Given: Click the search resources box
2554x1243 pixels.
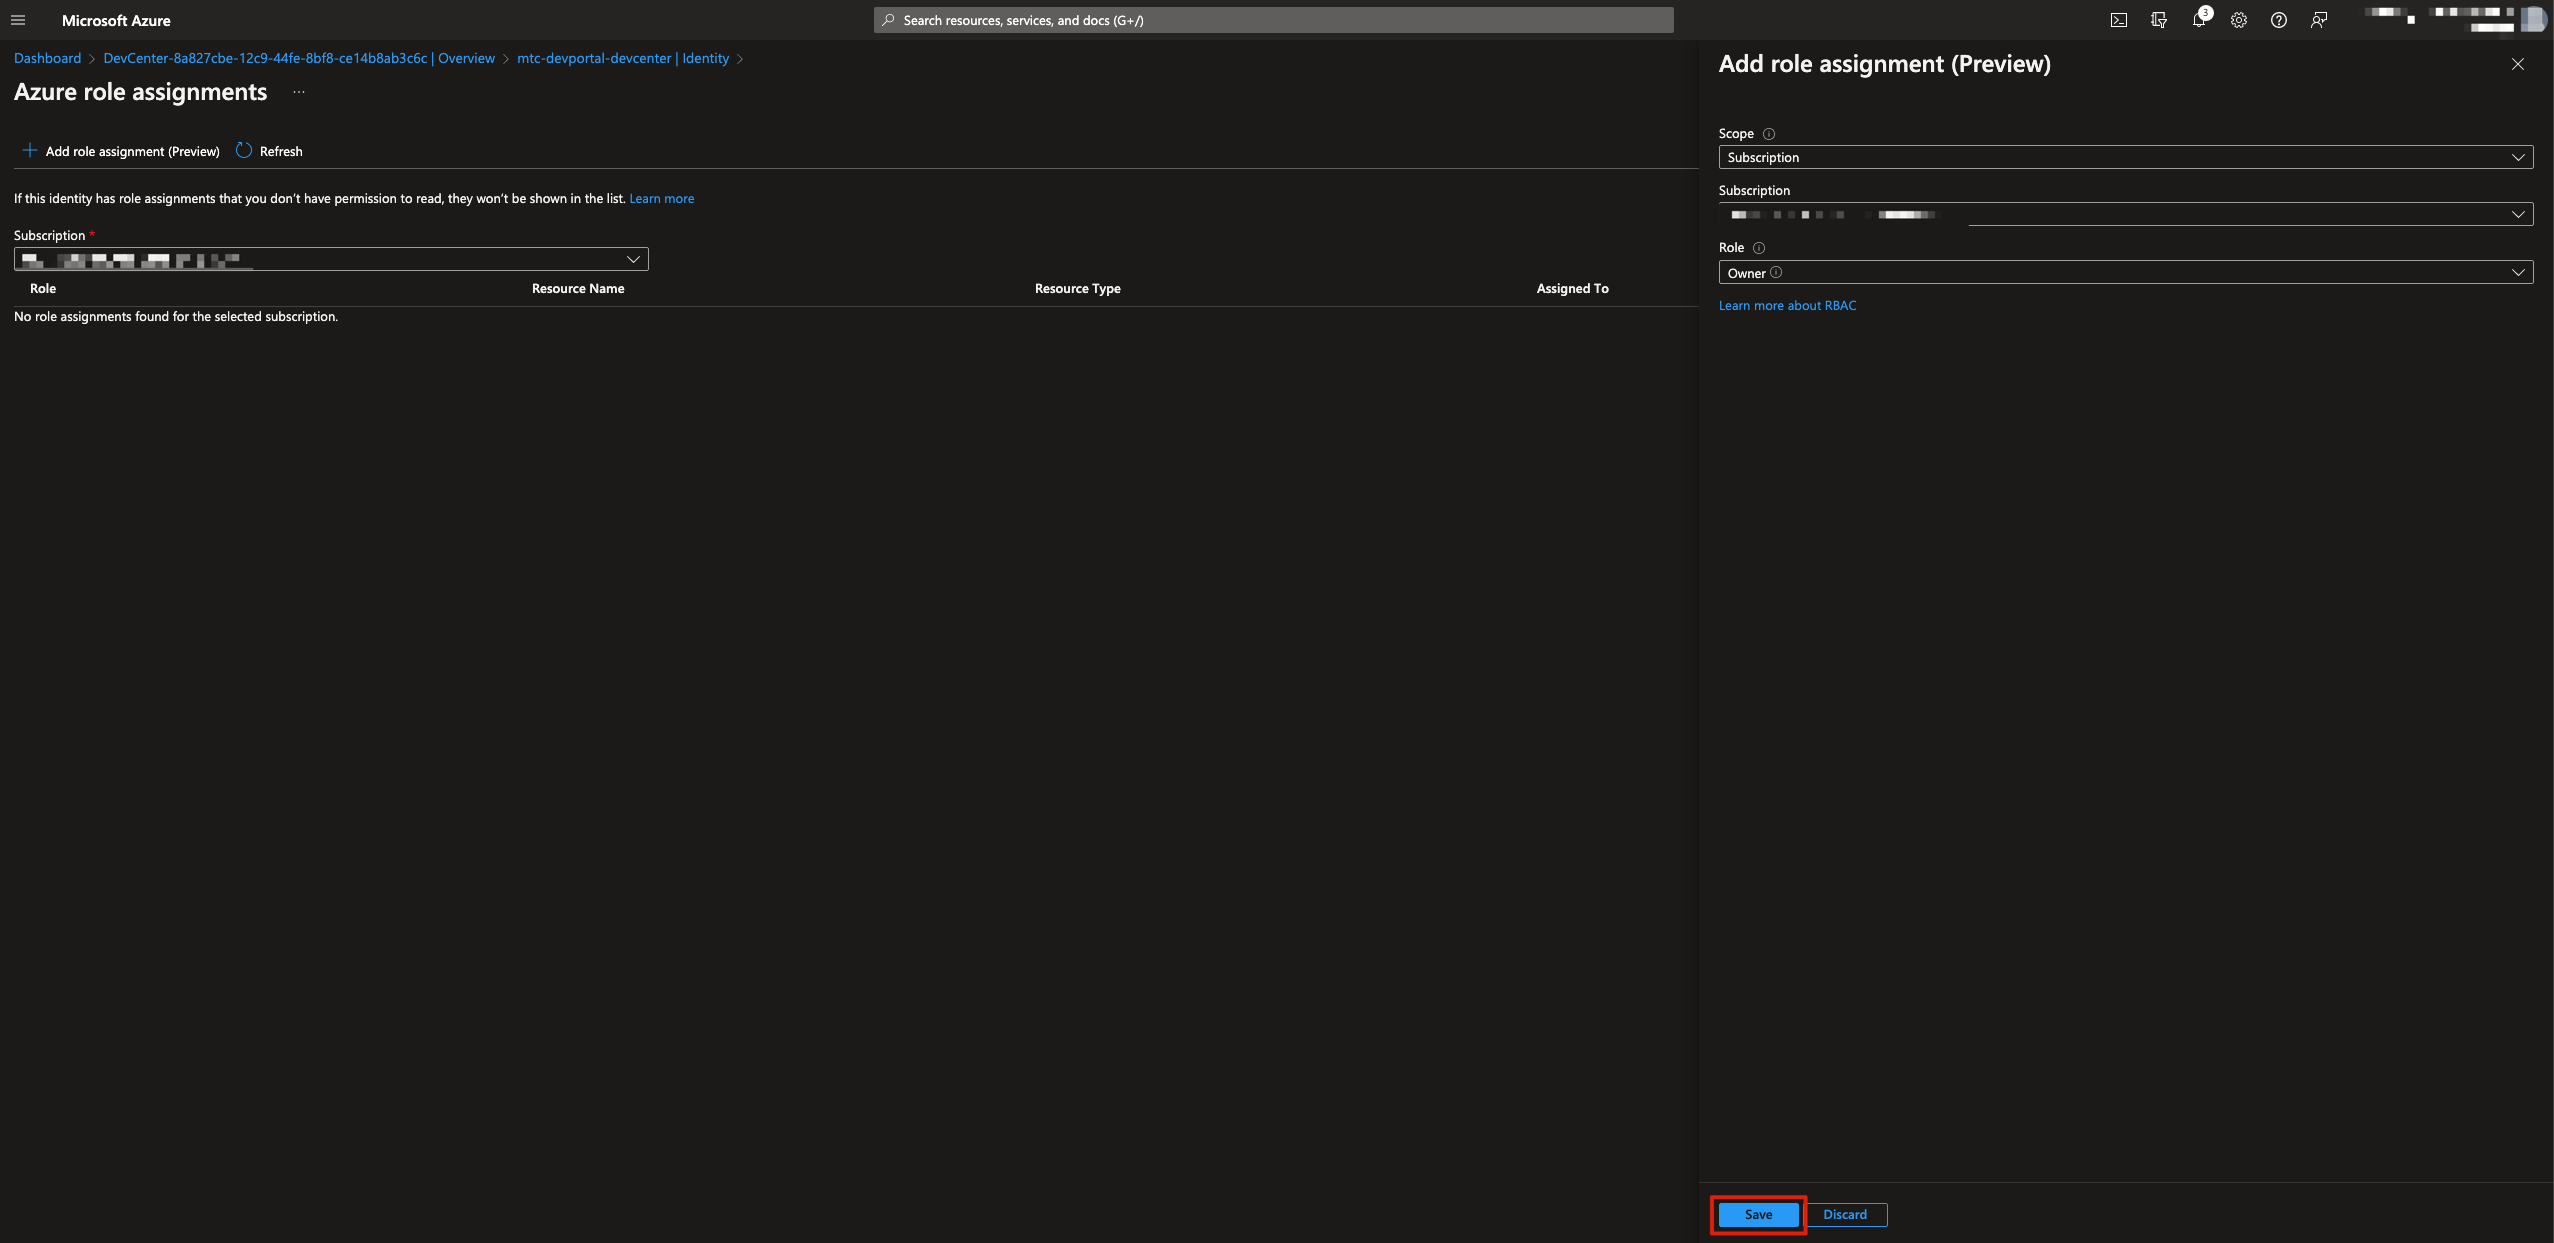Looking at the screenshot, I should click(1272, 20).
